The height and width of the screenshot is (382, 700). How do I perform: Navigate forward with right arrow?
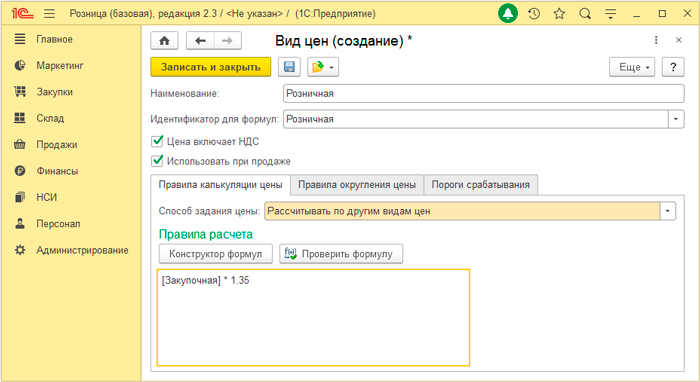228,41
